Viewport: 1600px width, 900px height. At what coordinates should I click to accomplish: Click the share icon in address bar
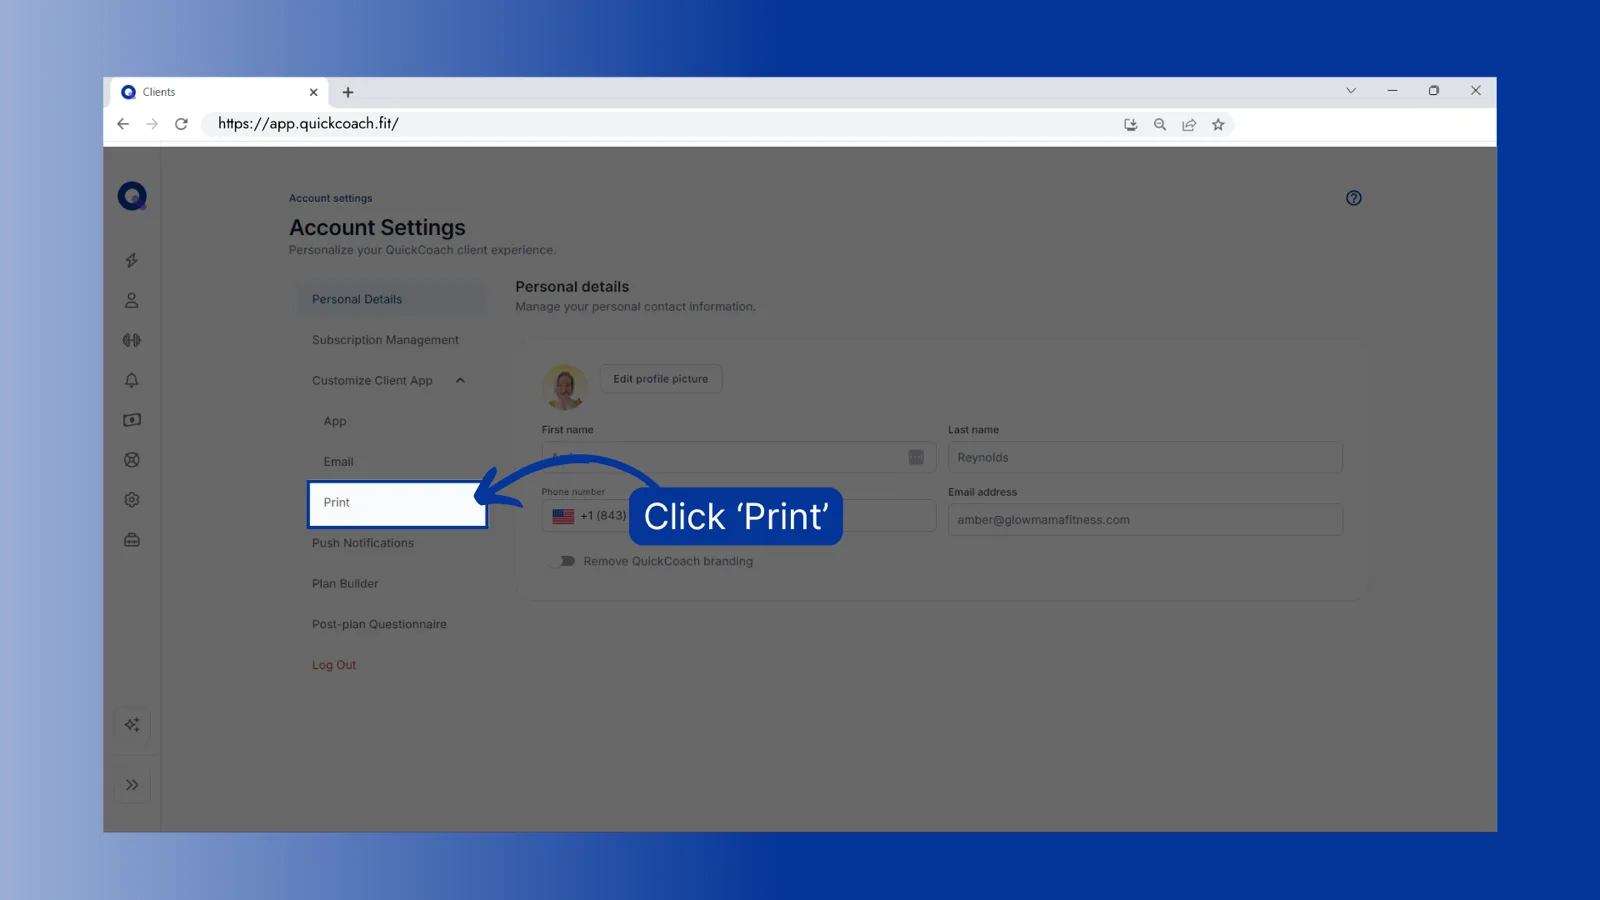1189,125
